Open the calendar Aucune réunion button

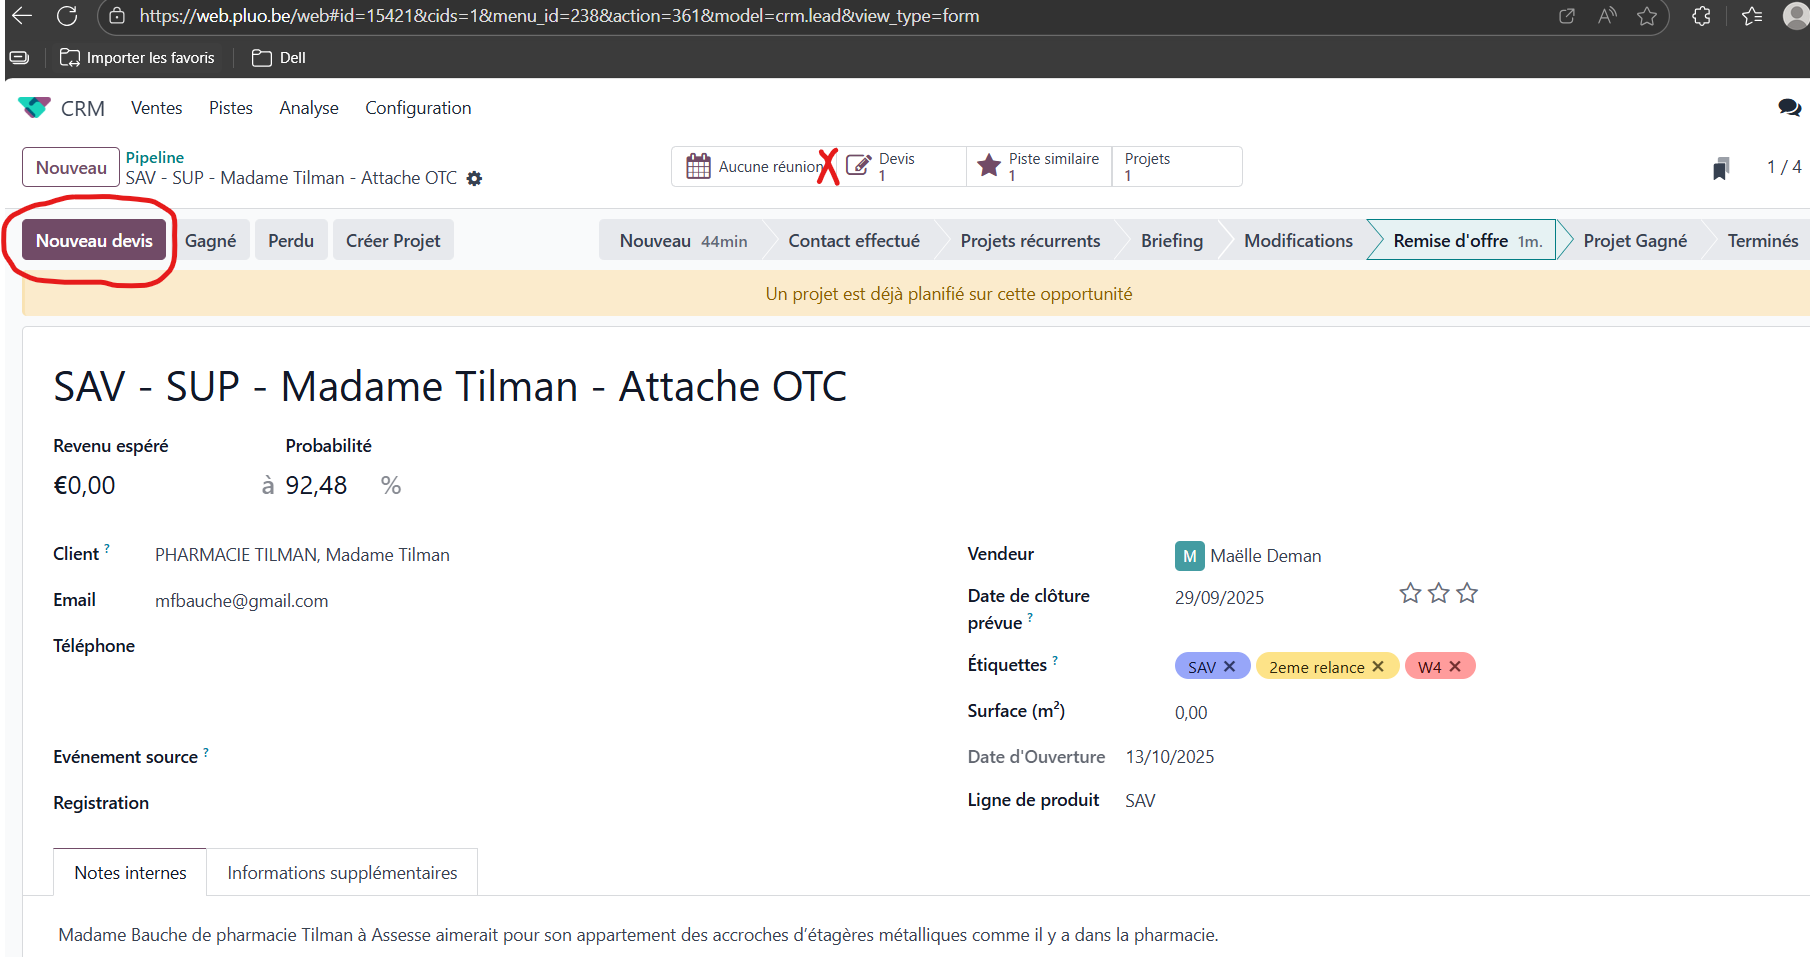[754, 167]
